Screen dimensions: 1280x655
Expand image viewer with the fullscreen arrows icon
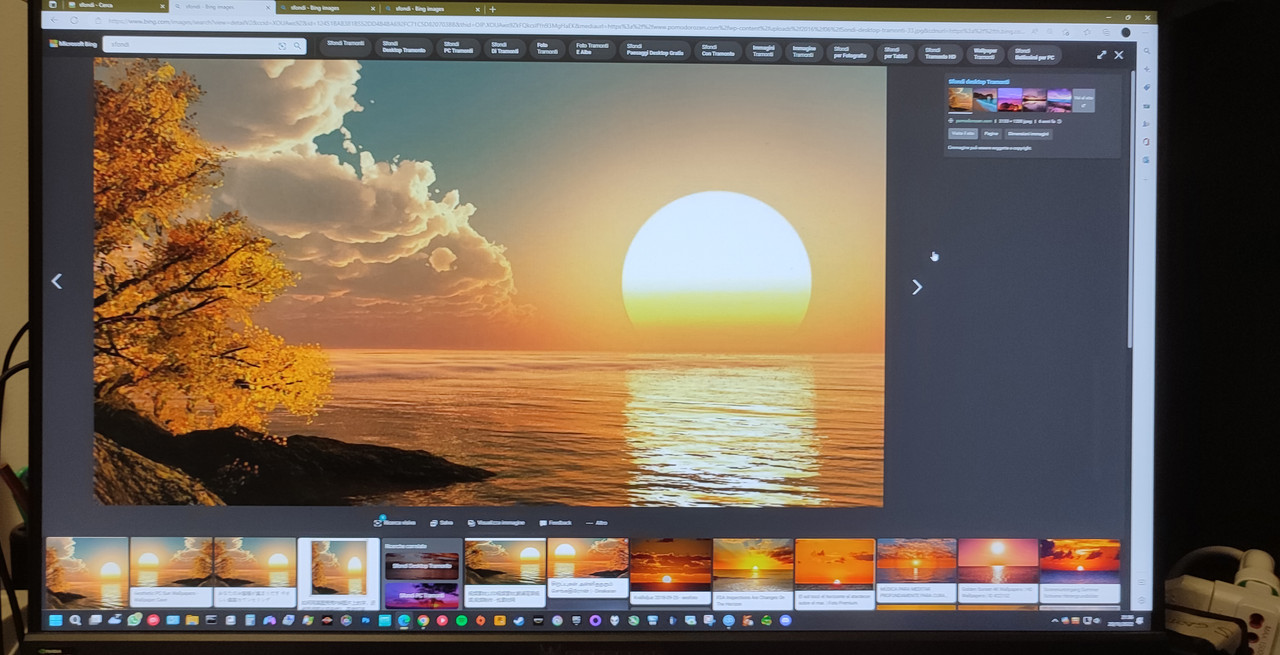click(1101, 55)
